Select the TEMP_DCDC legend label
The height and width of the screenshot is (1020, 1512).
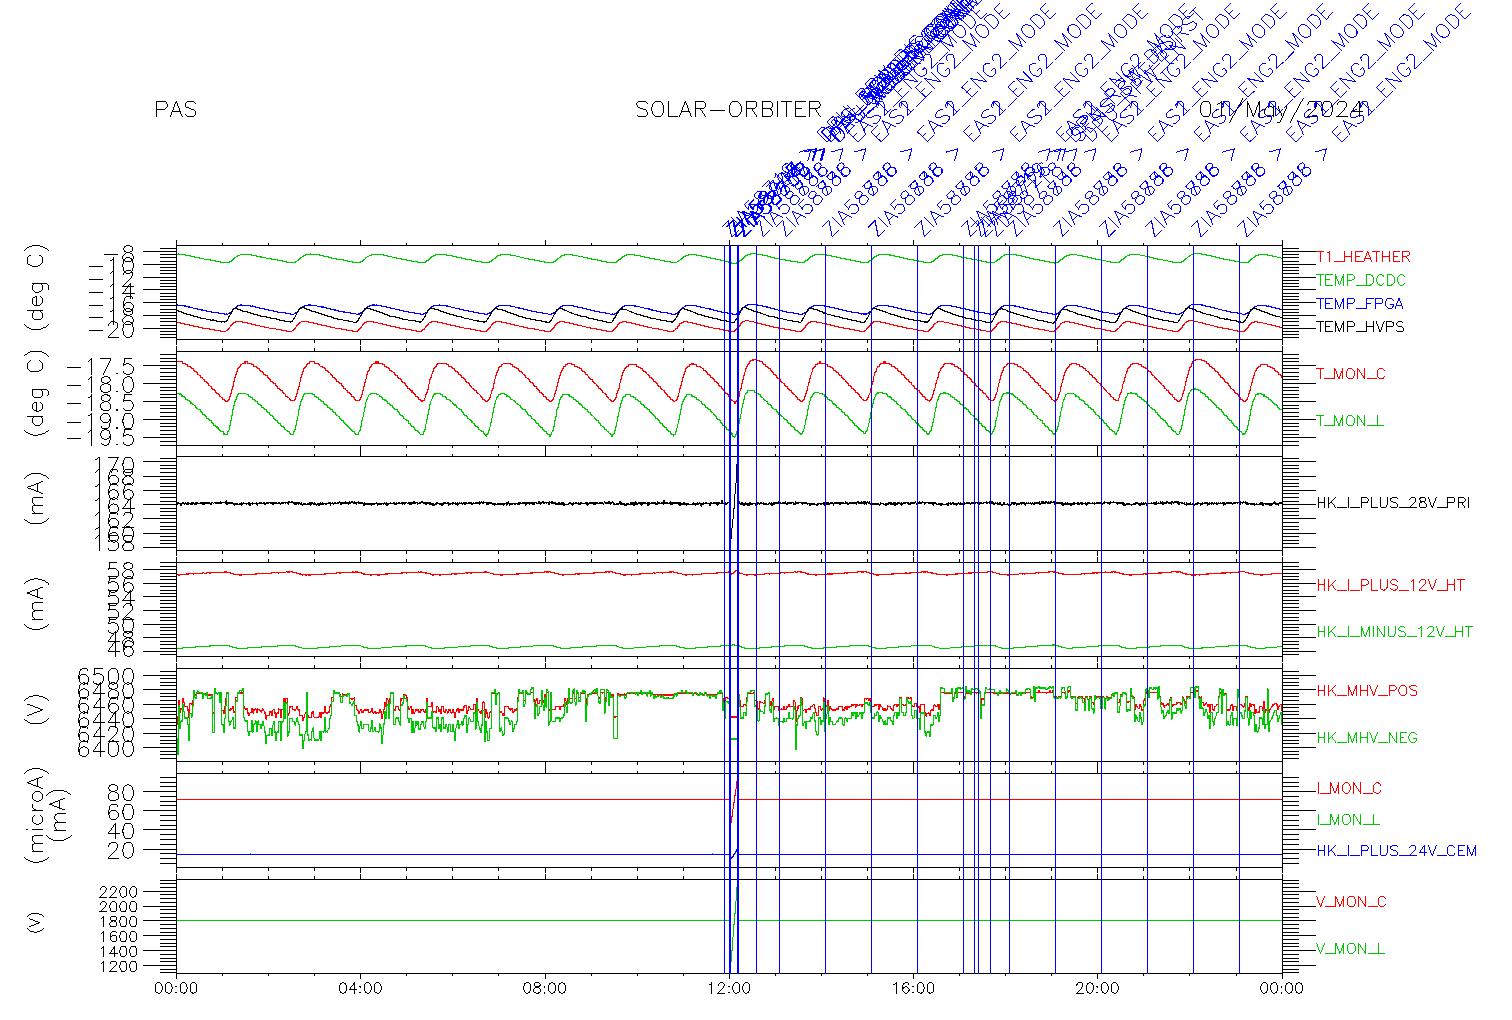(1361, 281)
